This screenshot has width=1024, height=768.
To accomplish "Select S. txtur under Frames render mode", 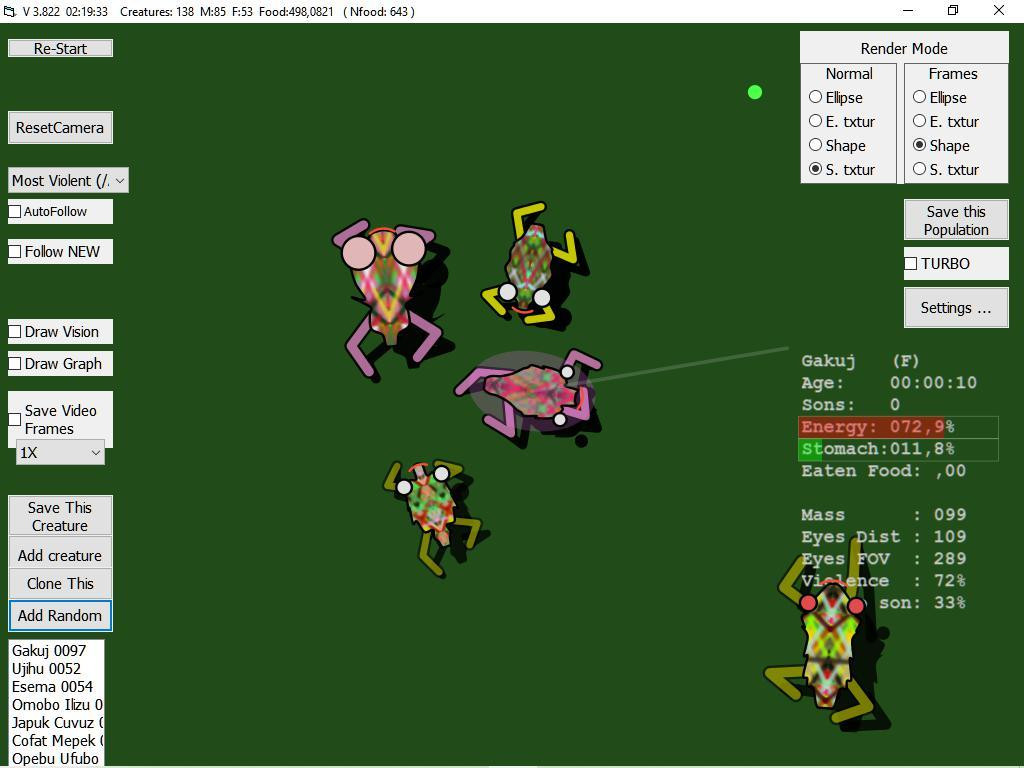I will [919, 169].
